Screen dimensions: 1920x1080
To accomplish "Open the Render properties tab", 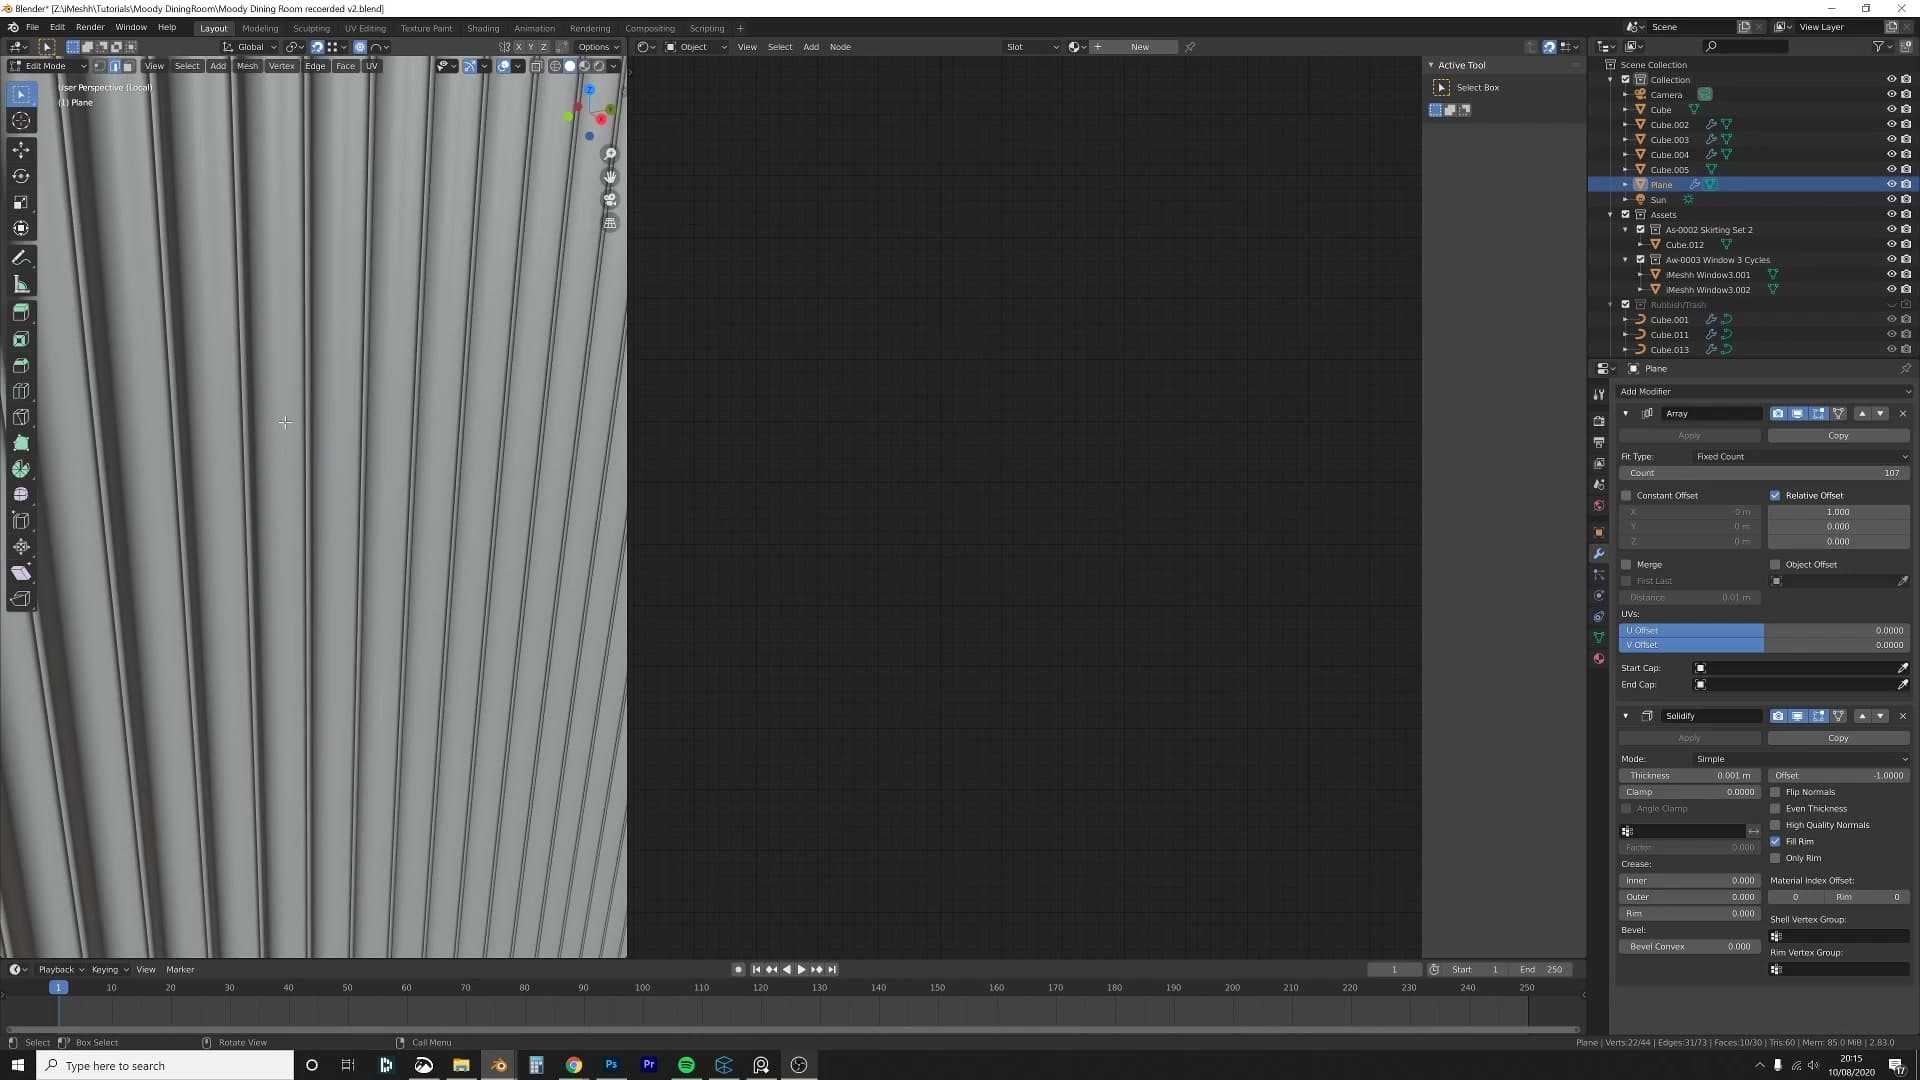I will [1599, 421].
